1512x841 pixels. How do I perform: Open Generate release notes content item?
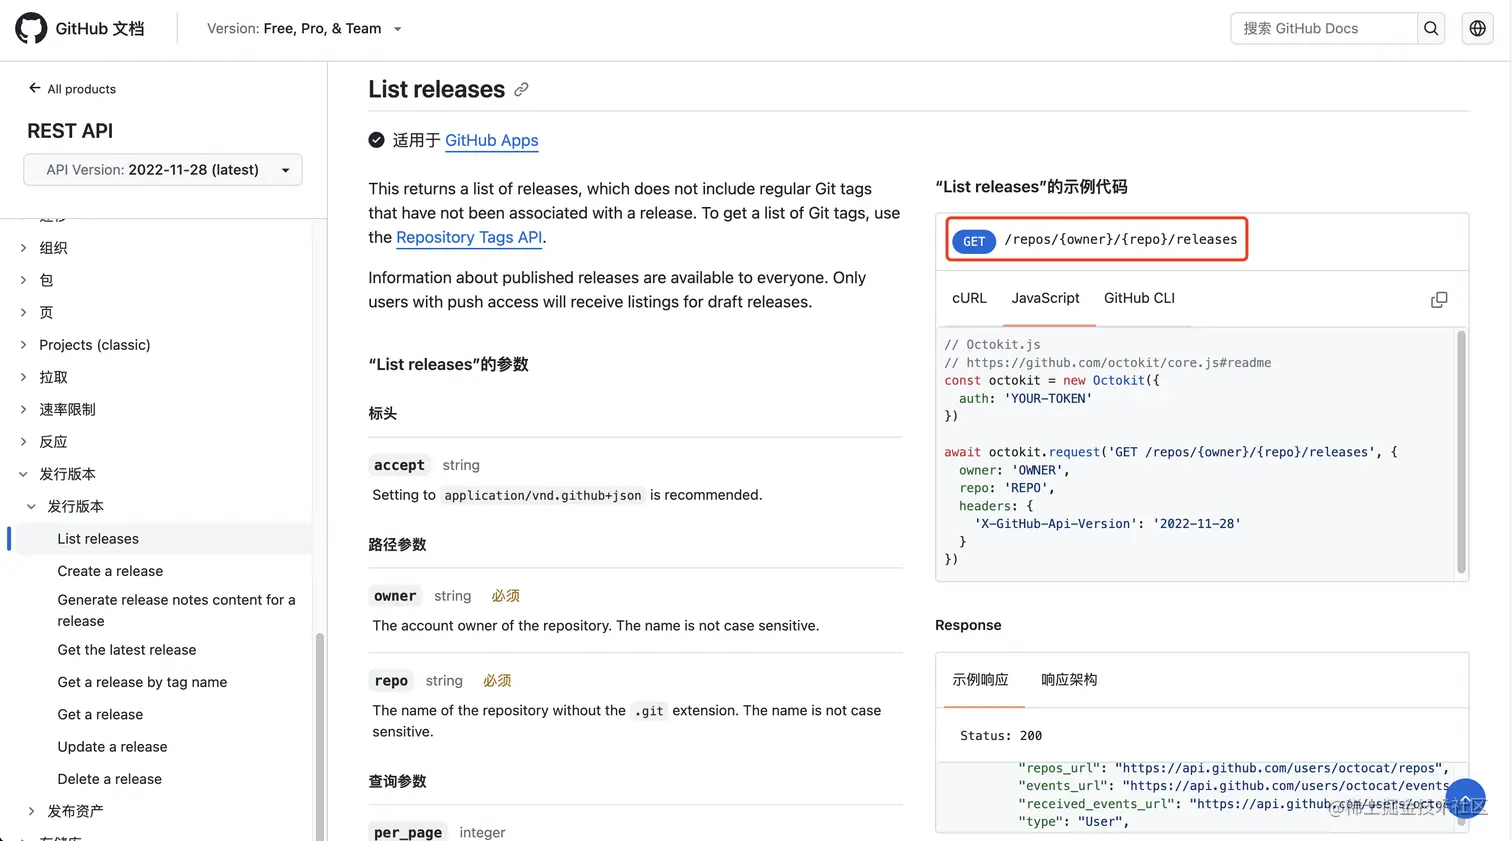point(176,610)
